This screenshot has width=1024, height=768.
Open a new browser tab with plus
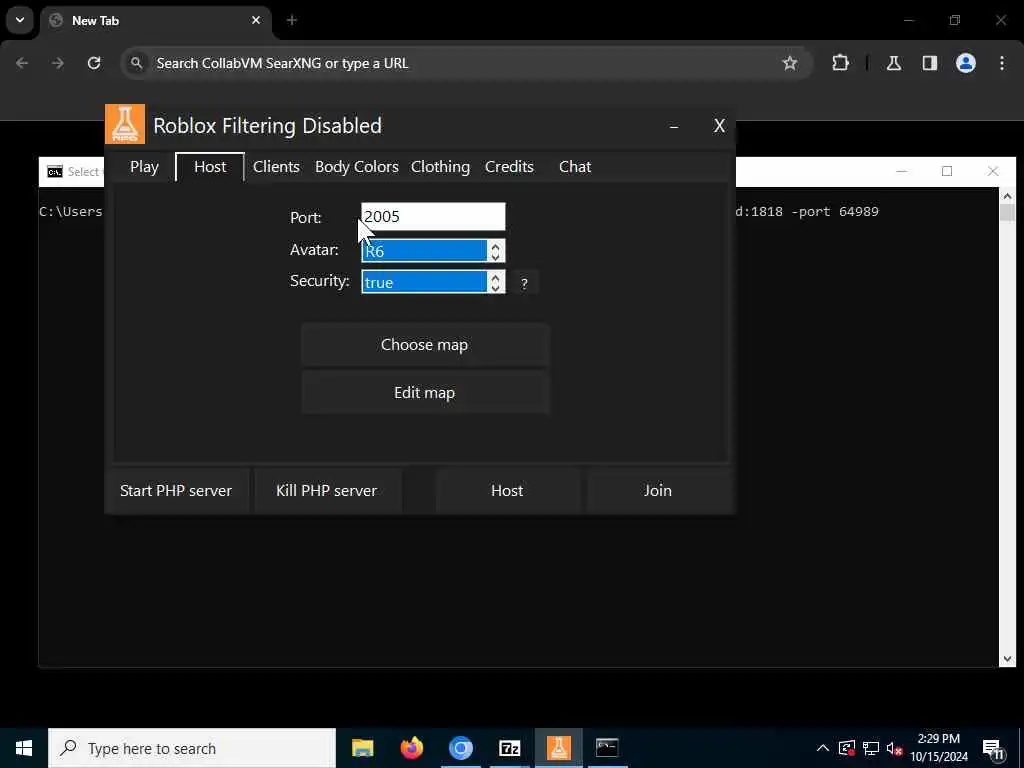click(x=292, y=21)
